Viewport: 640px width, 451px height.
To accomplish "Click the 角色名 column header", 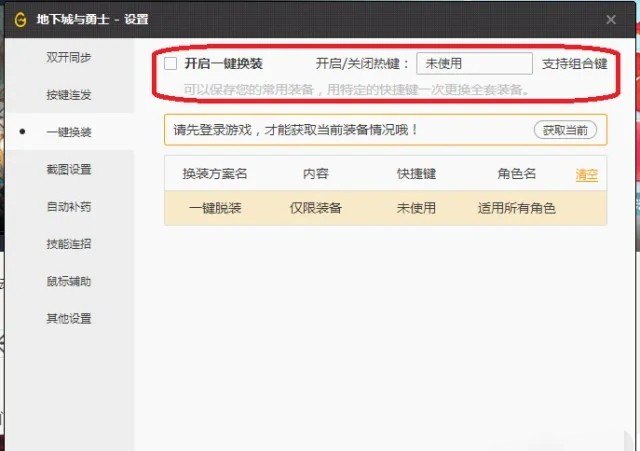I will (x=517, y=174).
